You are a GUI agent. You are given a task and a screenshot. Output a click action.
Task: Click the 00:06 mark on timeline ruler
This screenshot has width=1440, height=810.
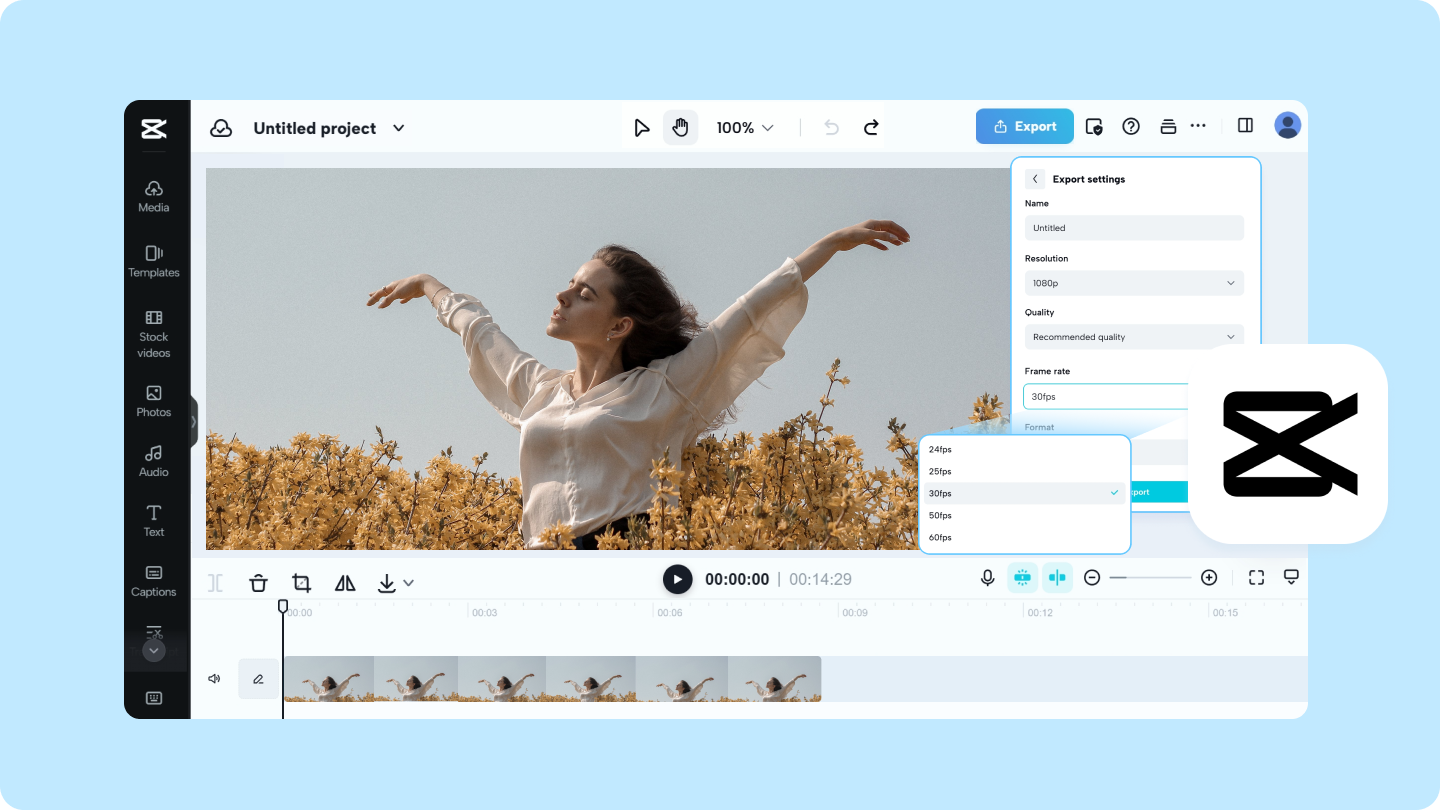point(670,612)
